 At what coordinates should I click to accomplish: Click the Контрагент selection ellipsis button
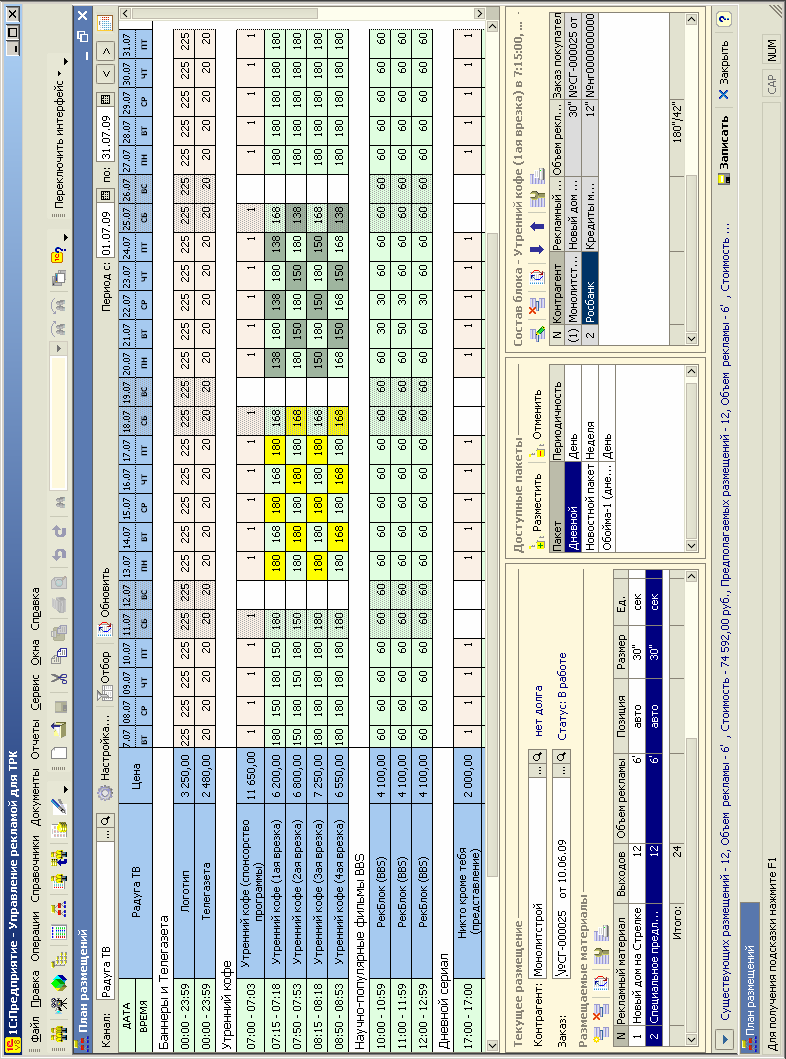[x=538, y=771]
